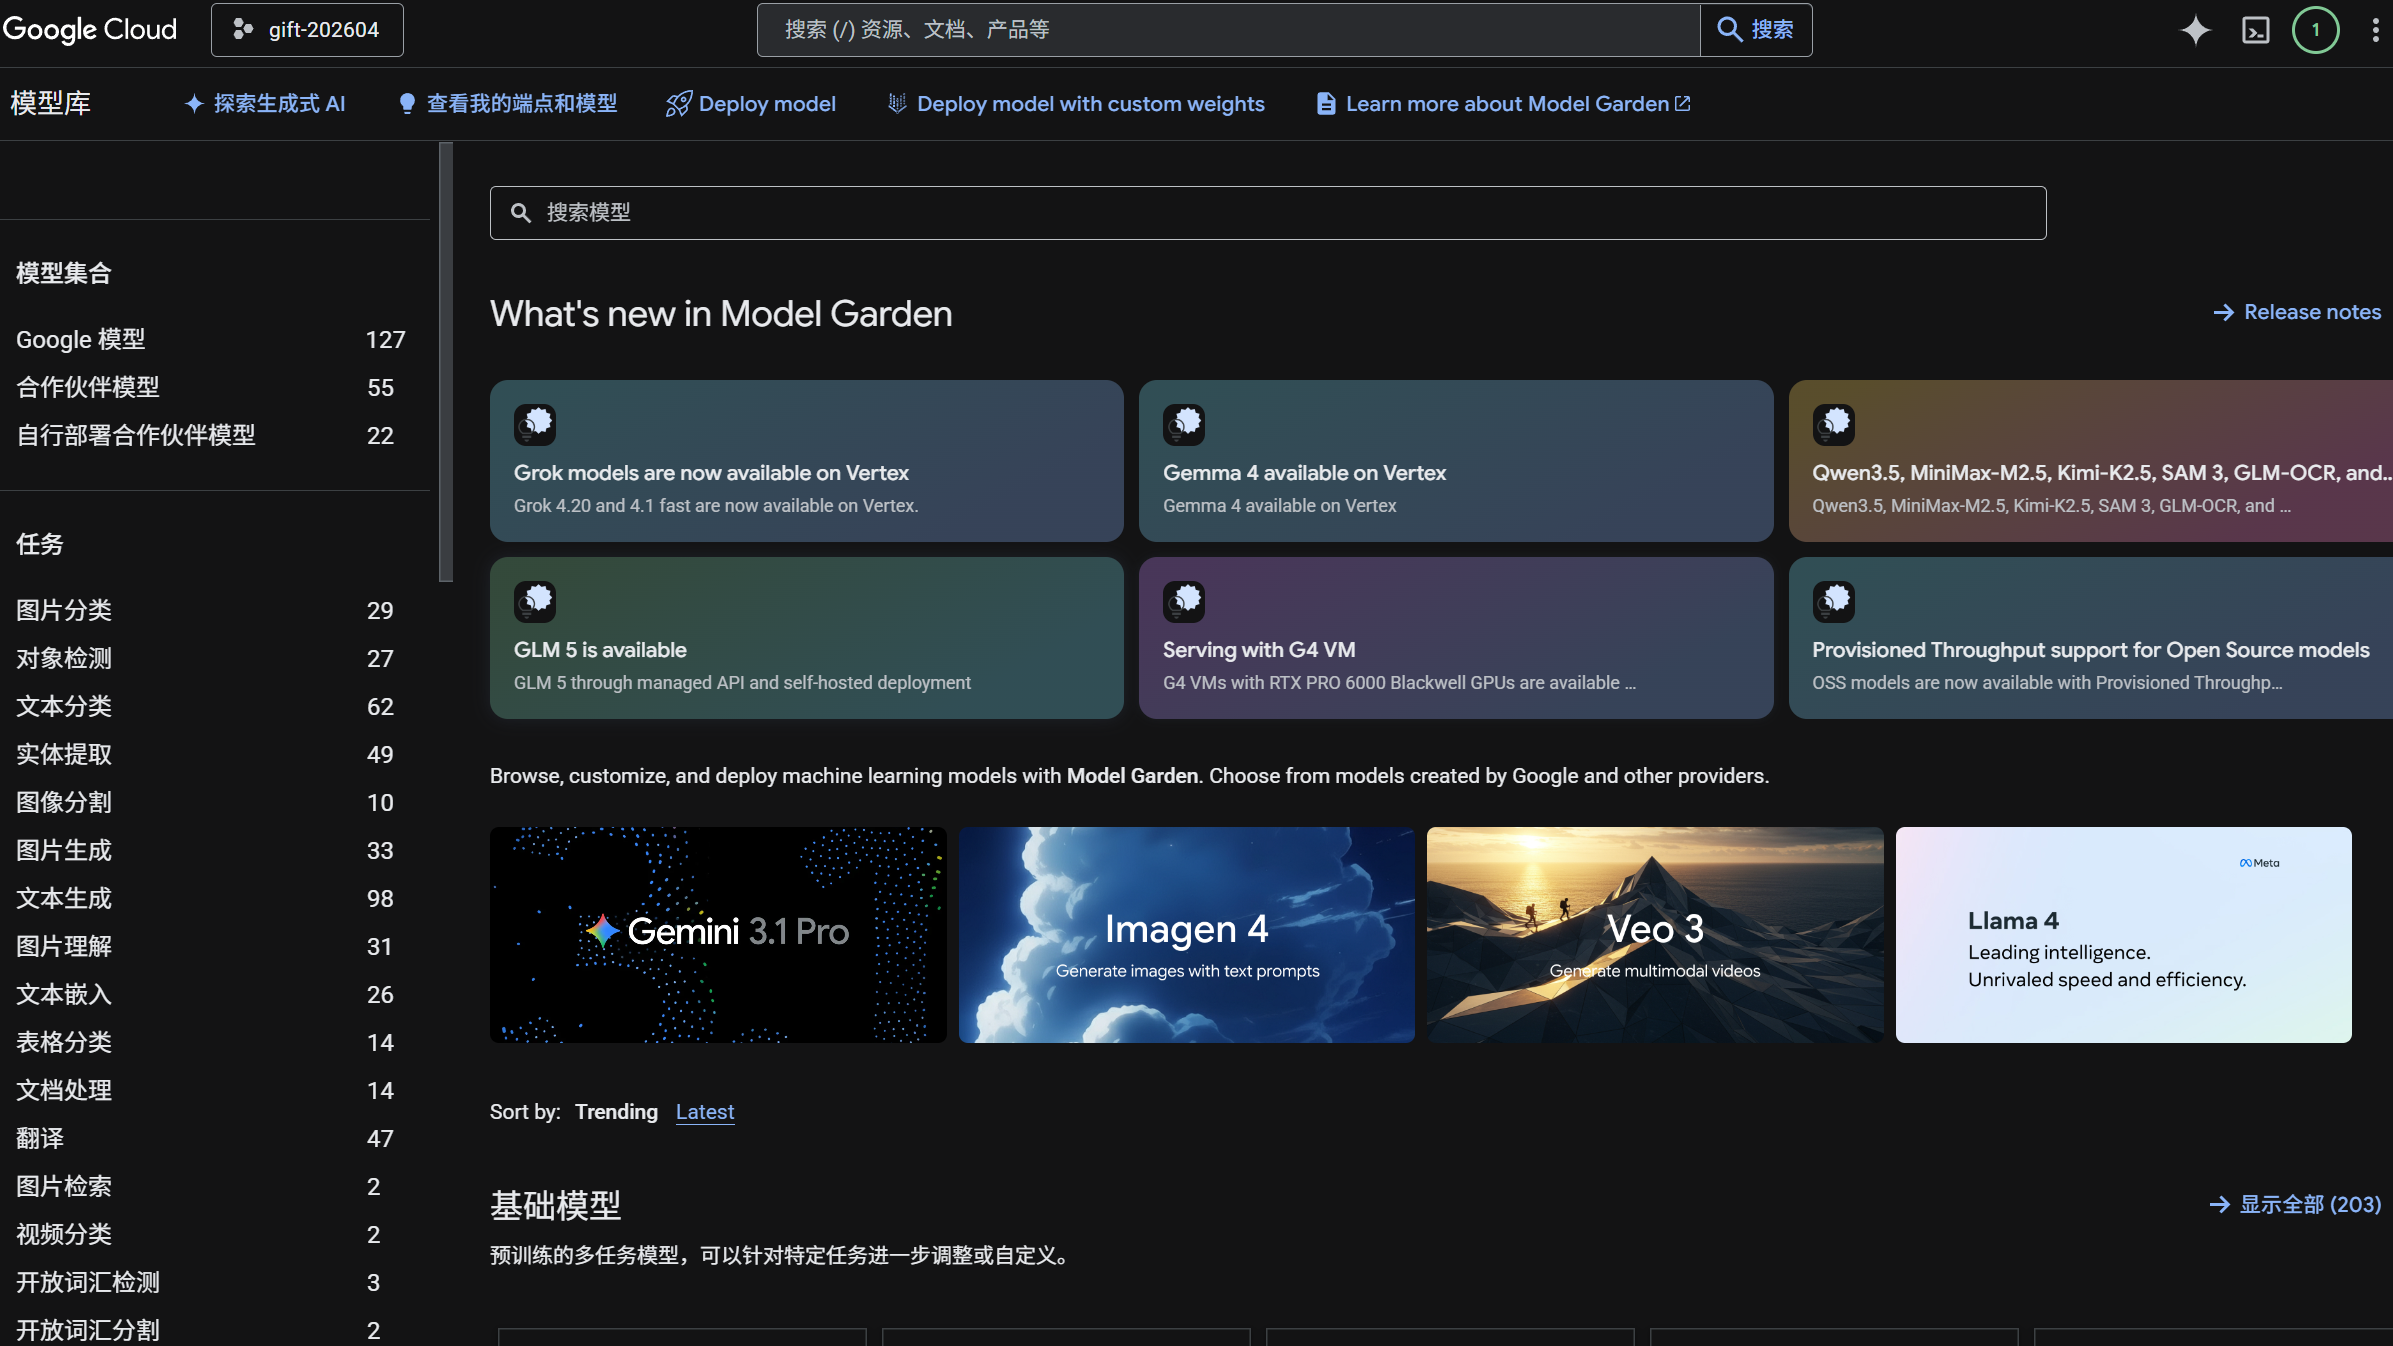Open the account avatar with number 1

[2315, 30]
